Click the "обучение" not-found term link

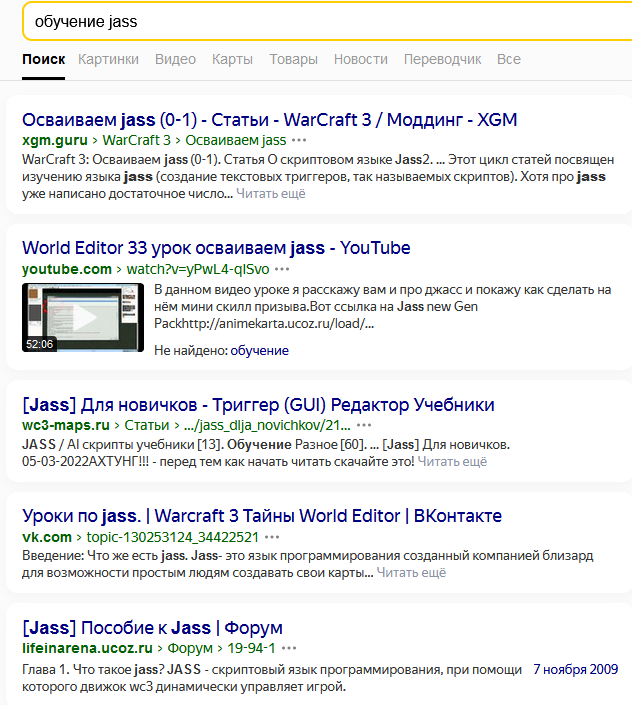tap(260, 351)
